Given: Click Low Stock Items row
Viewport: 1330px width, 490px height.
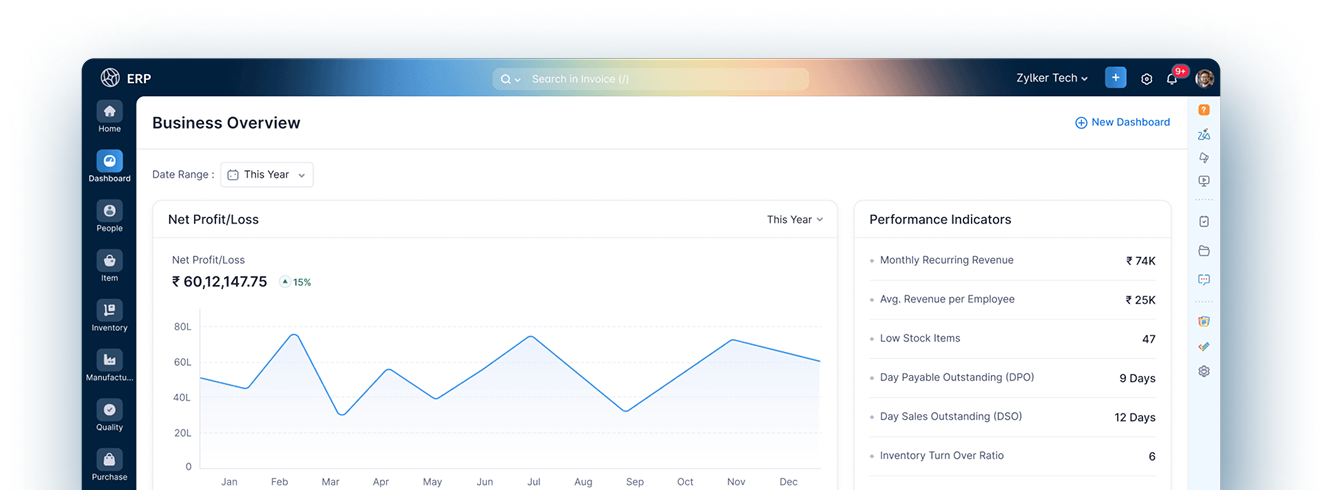Looking at the screenshot, I should (x=1012, y=338).
